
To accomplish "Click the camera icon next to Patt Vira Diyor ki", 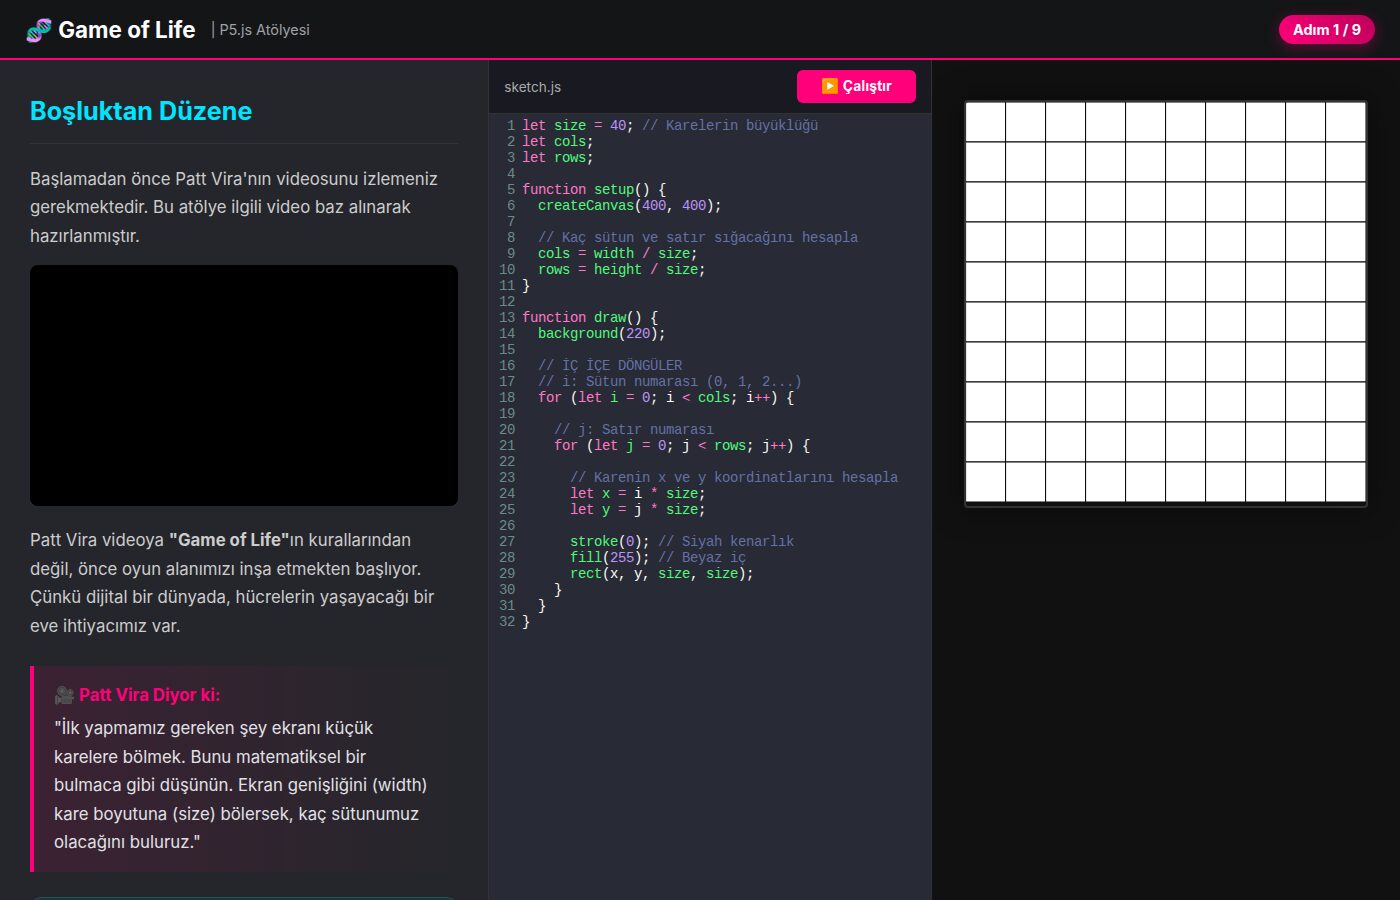I will pos(64,695).
